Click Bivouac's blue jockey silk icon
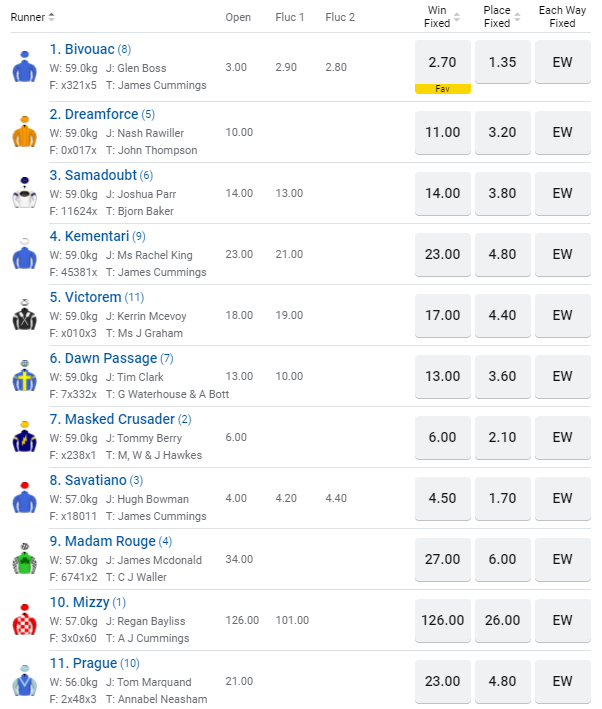602x709 pixels. [x=24, y=67]
